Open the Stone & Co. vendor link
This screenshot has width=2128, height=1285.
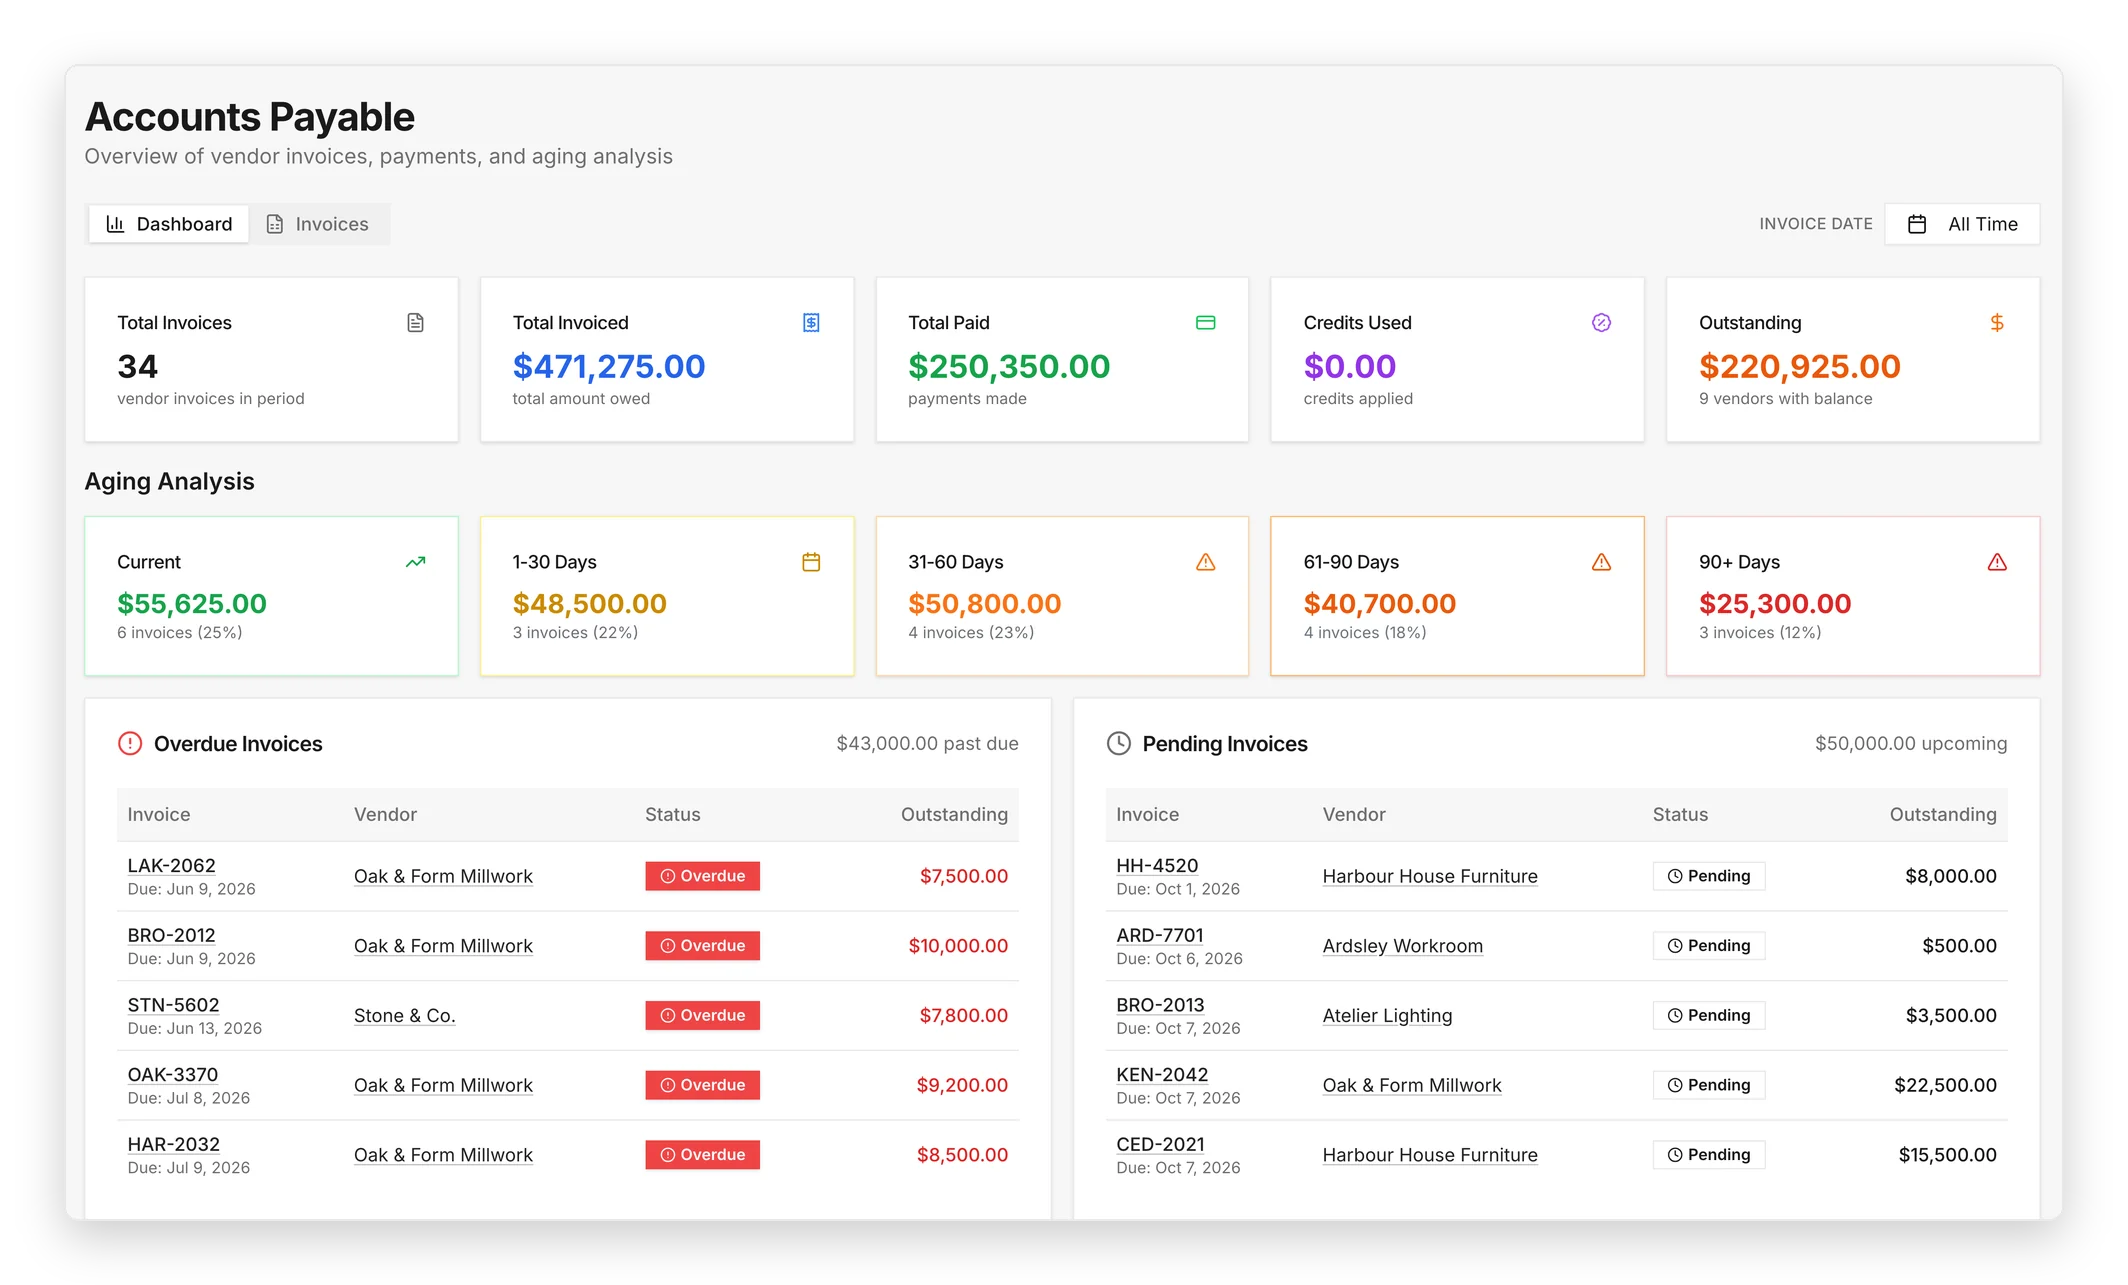pos(404,1015)
